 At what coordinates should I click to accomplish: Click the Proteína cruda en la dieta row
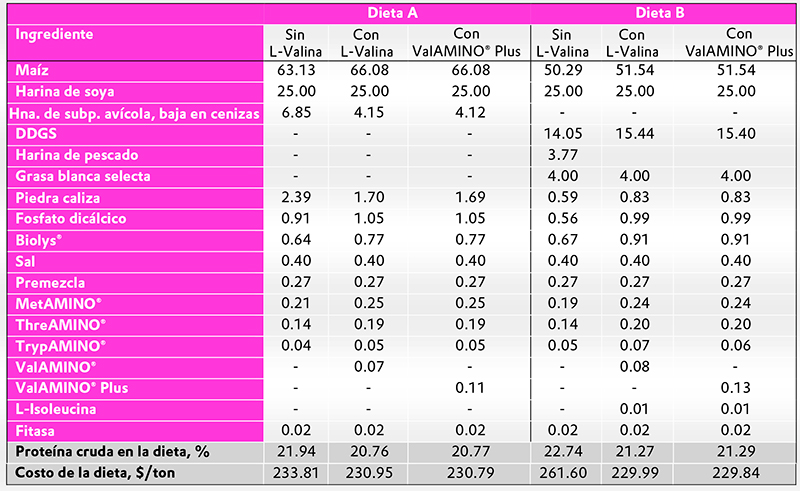[x=400, y=452]
